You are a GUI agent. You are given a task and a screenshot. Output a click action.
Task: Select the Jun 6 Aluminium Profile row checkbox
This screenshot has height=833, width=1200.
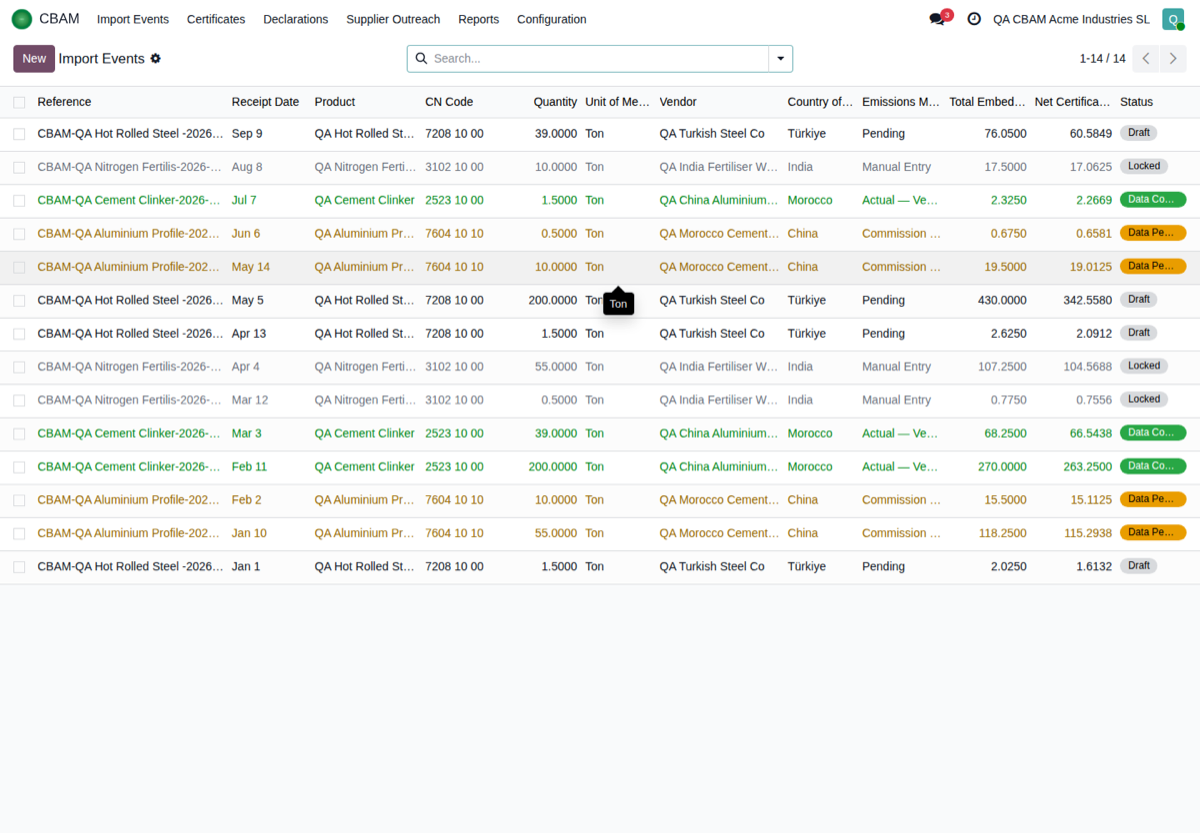pos(19,234)
